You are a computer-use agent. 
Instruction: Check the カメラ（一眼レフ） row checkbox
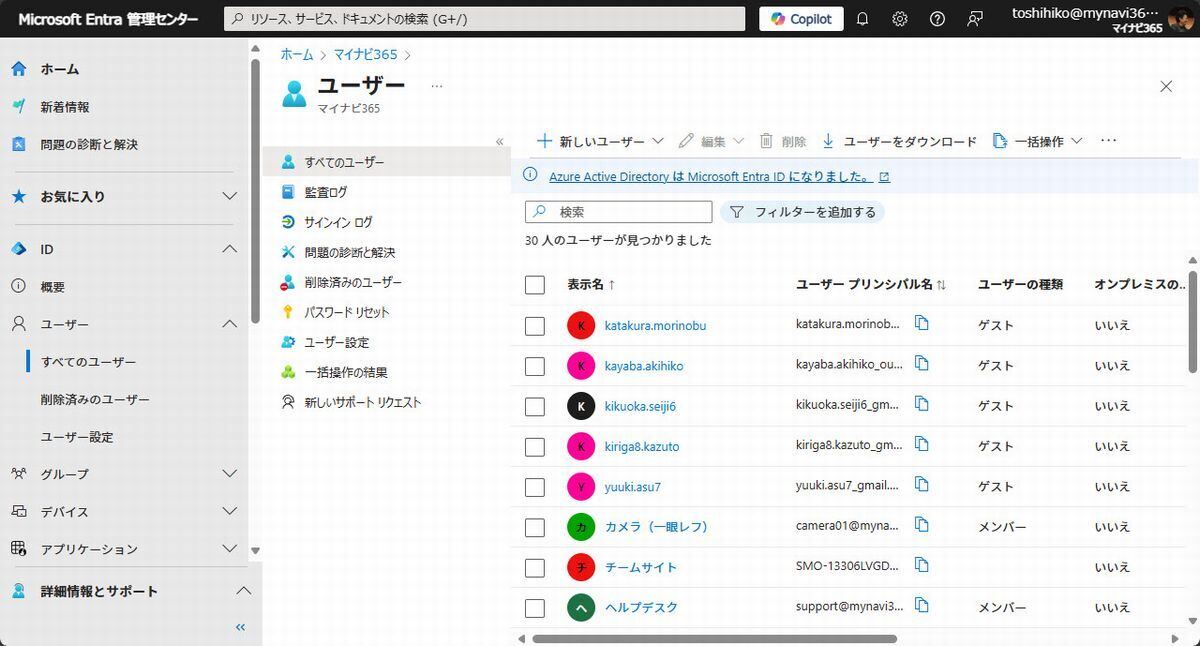click(535, 527)
